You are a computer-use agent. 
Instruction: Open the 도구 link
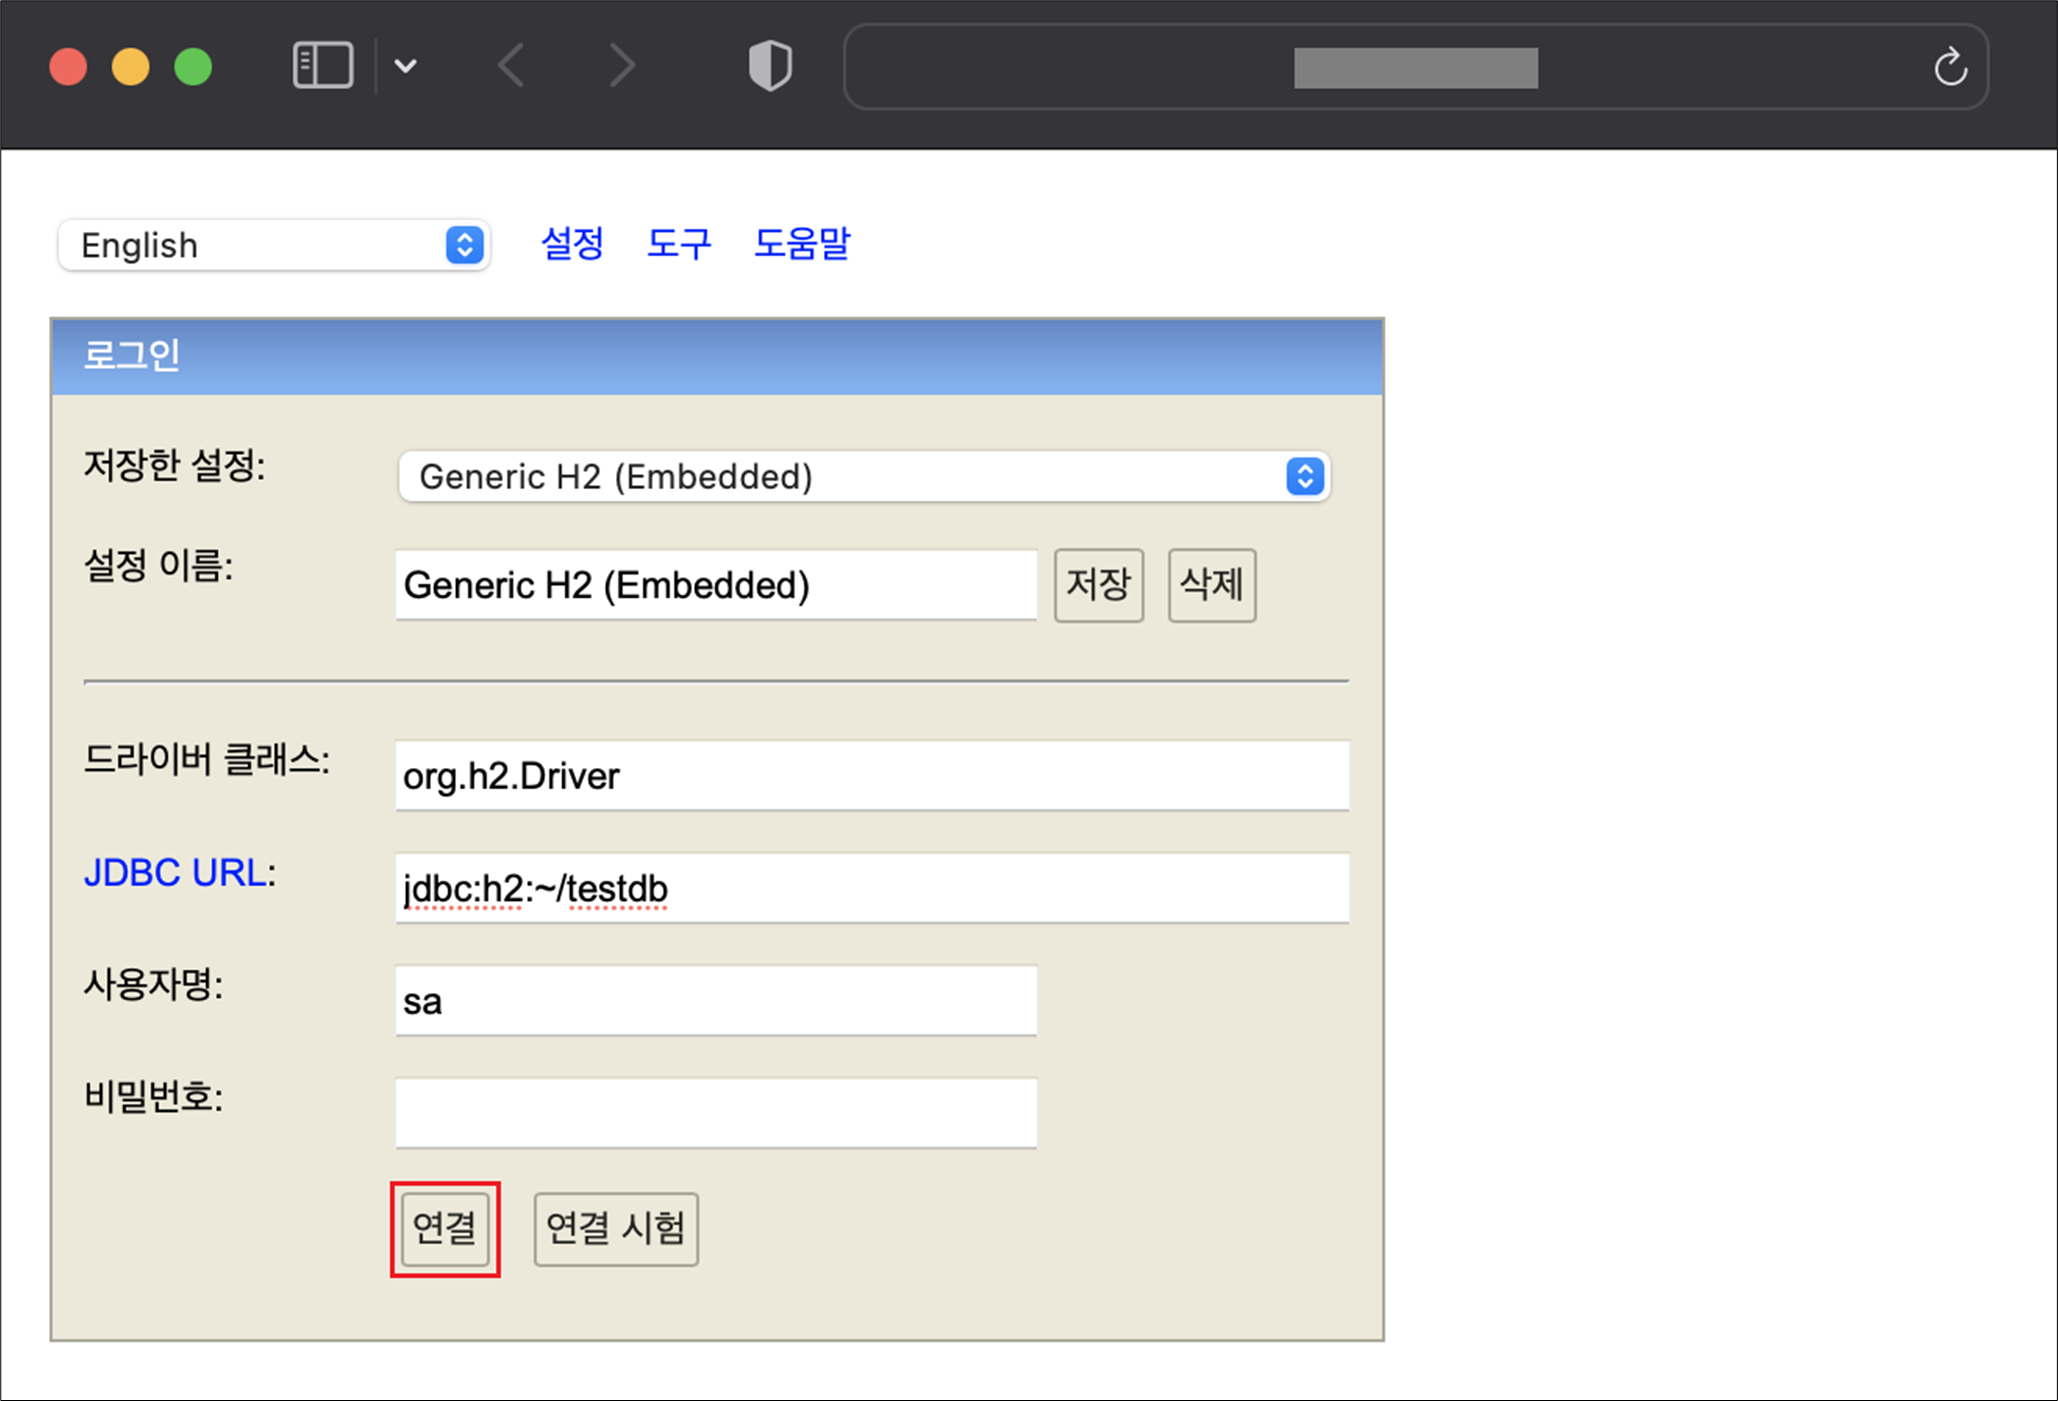point(679,243)
